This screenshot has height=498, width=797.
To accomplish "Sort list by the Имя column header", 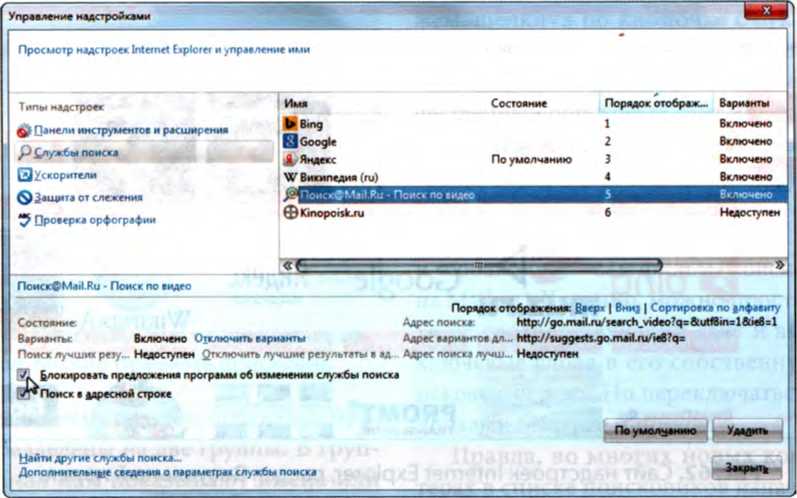I will tap(380, 103).
